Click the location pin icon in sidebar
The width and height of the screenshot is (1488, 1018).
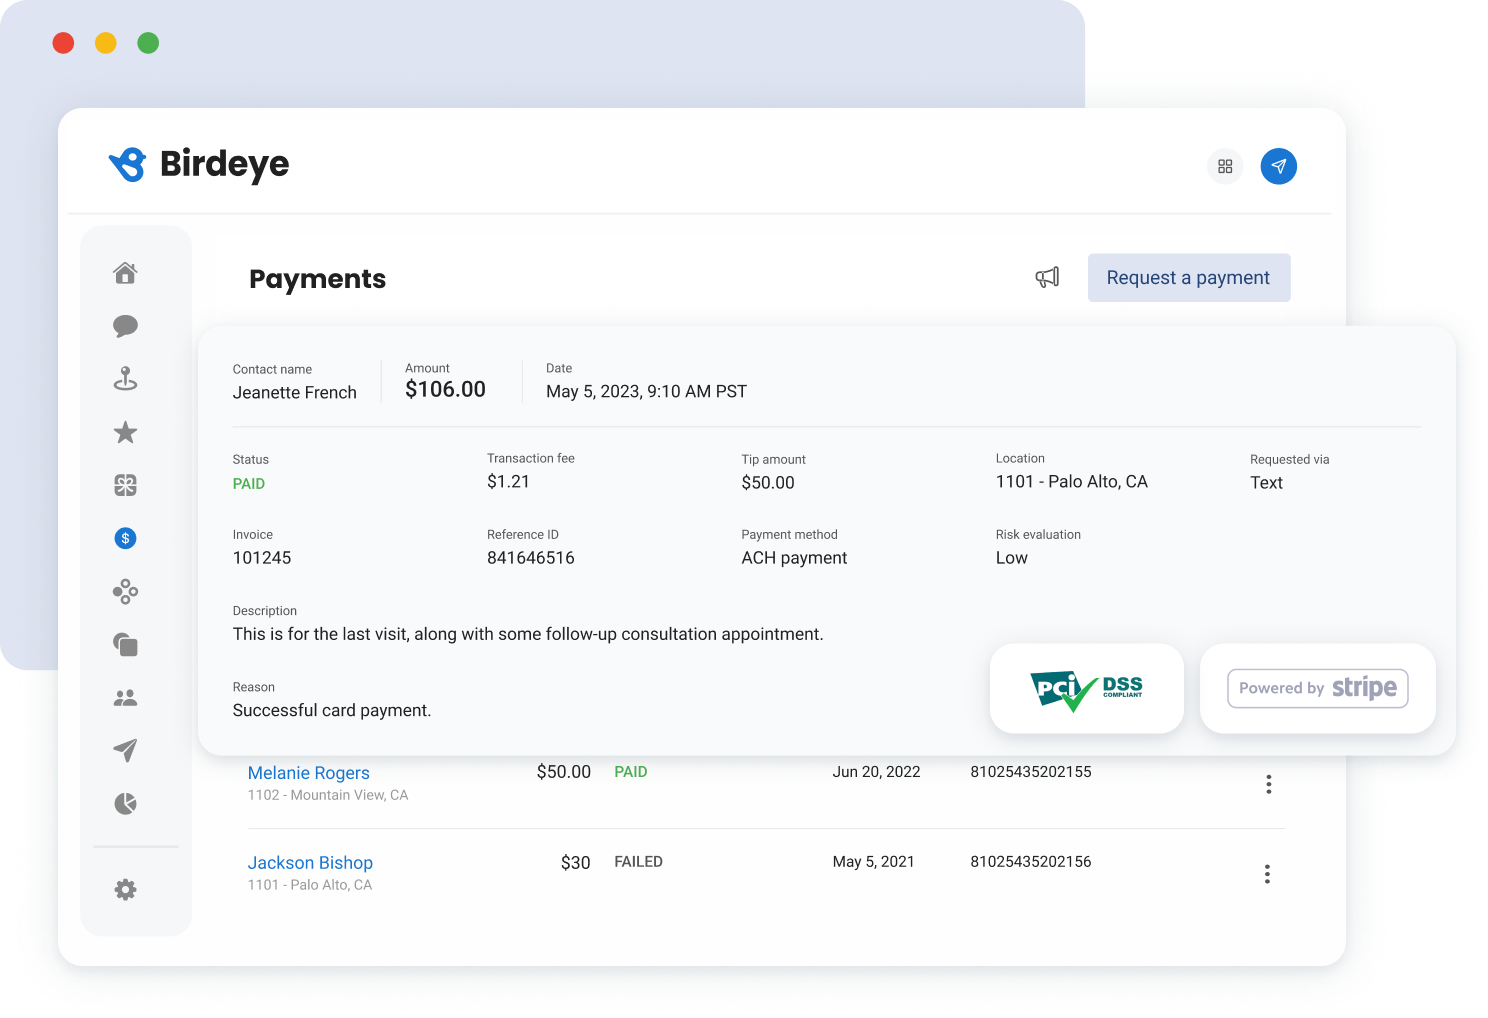125,378
